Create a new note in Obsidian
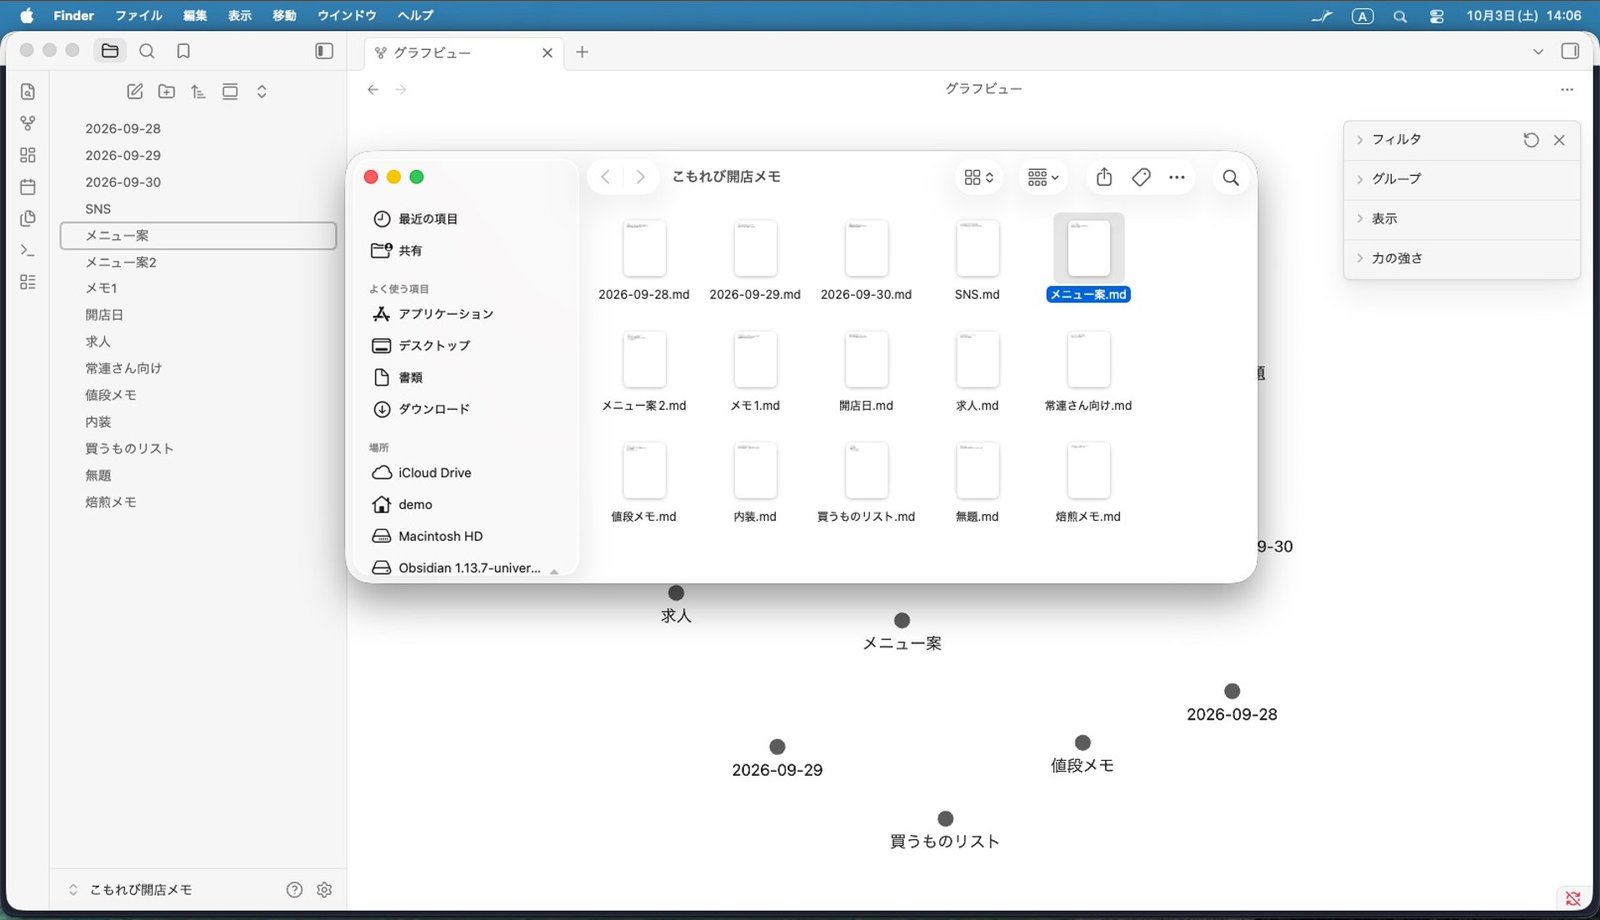Screen dimensions: 1600x920 [135, 92]
